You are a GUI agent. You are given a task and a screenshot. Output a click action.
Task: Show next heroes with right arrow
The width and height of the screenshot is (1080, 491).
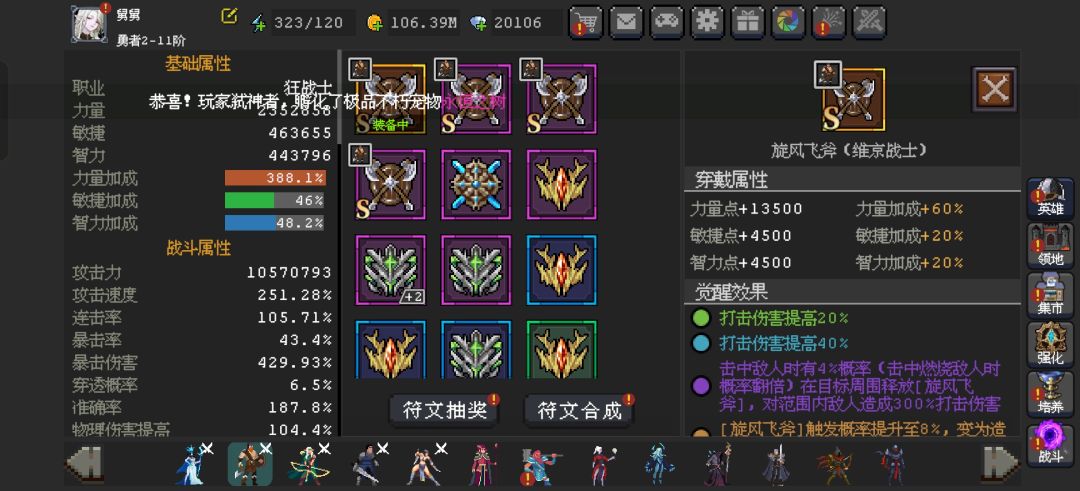tap(1000, 463)
